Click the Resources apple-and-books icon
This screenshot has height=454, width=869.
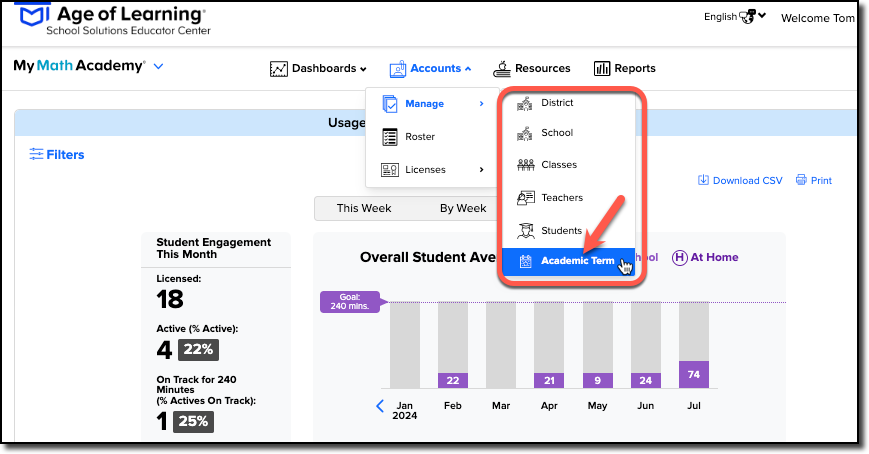coord(502,69)
